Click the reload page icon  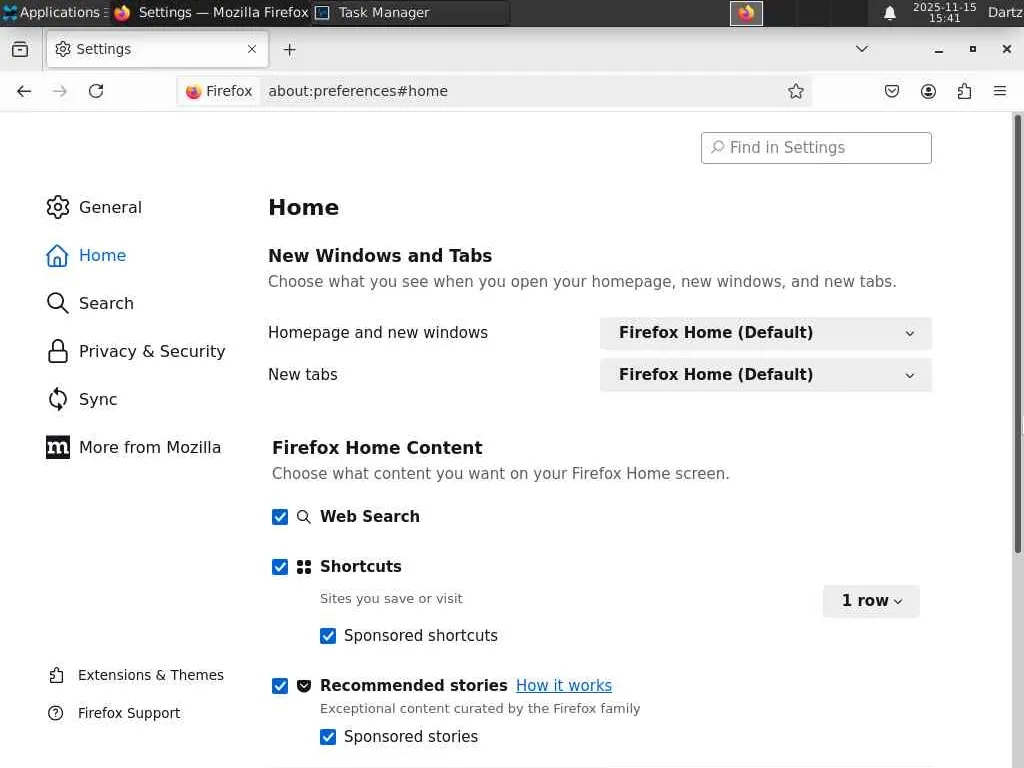tap(96, 91)
